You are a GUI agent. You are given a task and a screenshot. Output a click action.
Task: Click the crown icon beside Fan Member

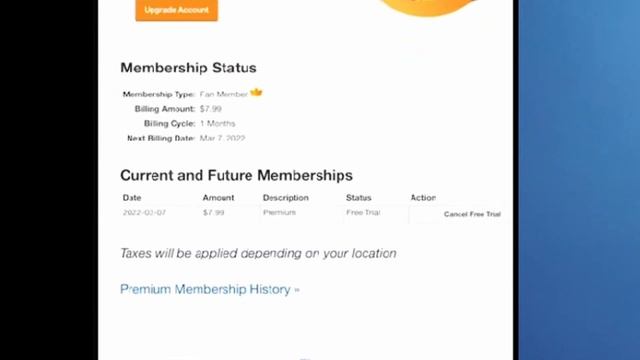tap(256, 93)
